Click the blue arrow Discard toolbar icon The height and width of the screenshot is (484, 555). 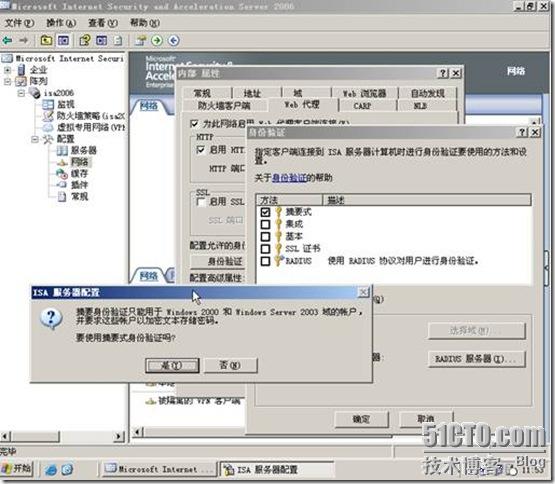tap(173, 41)
